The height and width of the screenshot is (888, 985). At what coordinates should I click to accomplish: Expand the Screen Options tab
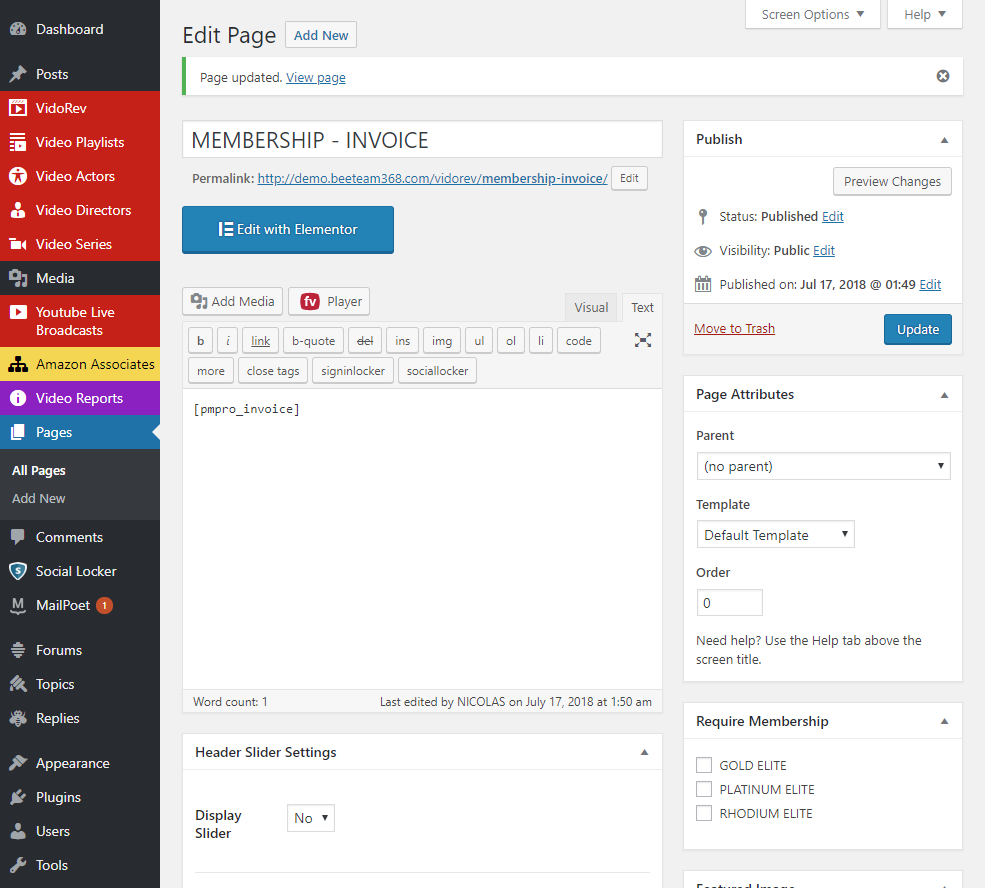point(812,15)
